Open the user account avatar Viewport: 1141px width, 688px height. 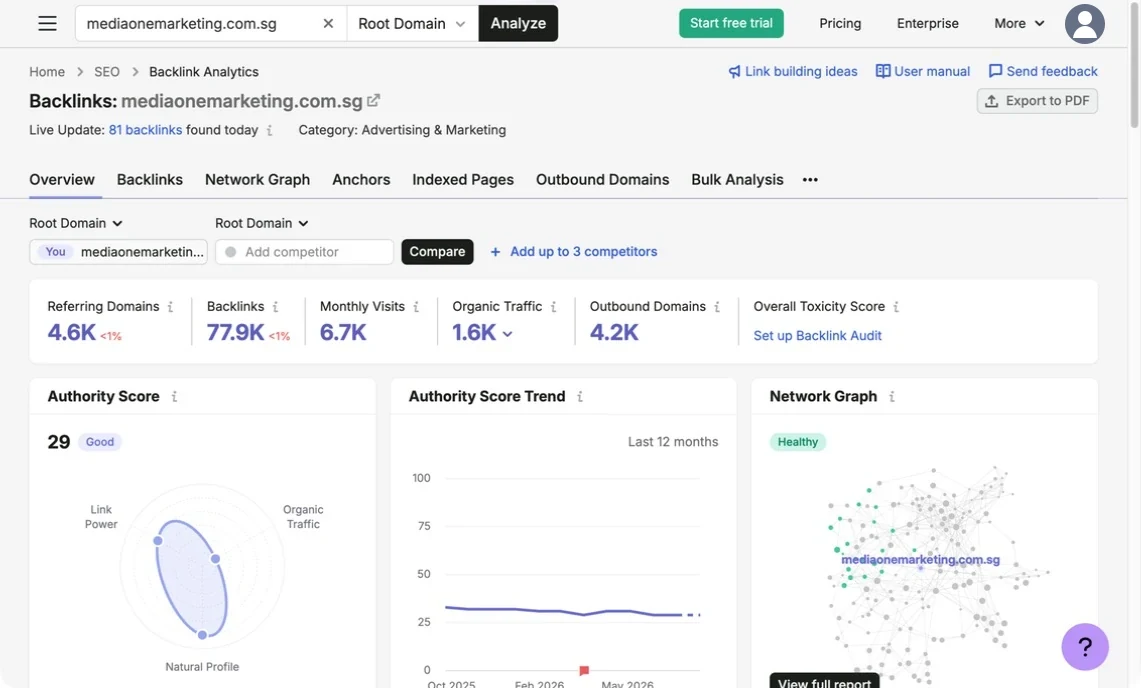(1084, 23)
